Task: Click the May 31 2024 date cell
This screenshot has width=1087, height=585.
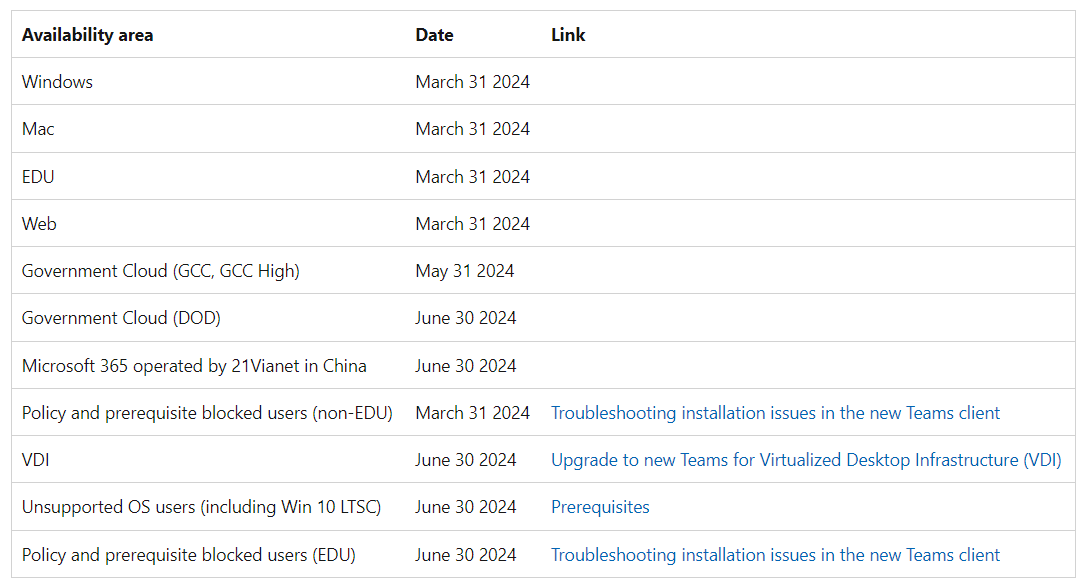Action: tap(465, 271)
